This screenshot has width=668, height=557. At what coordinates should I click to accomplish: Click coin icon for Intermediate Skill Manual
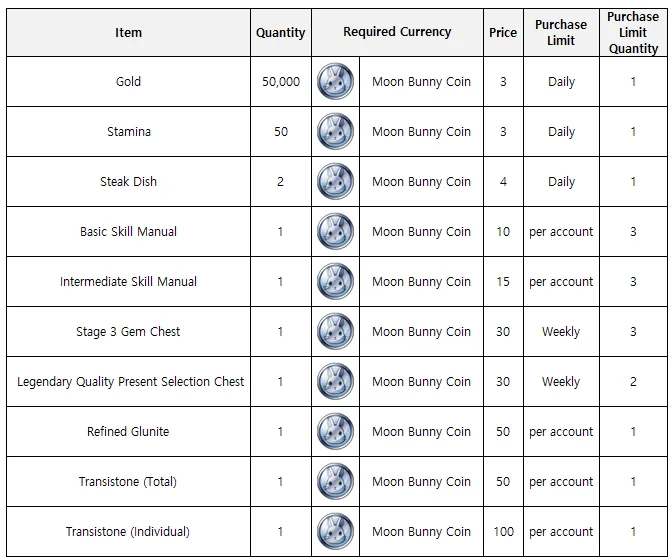tap(336, 282)
